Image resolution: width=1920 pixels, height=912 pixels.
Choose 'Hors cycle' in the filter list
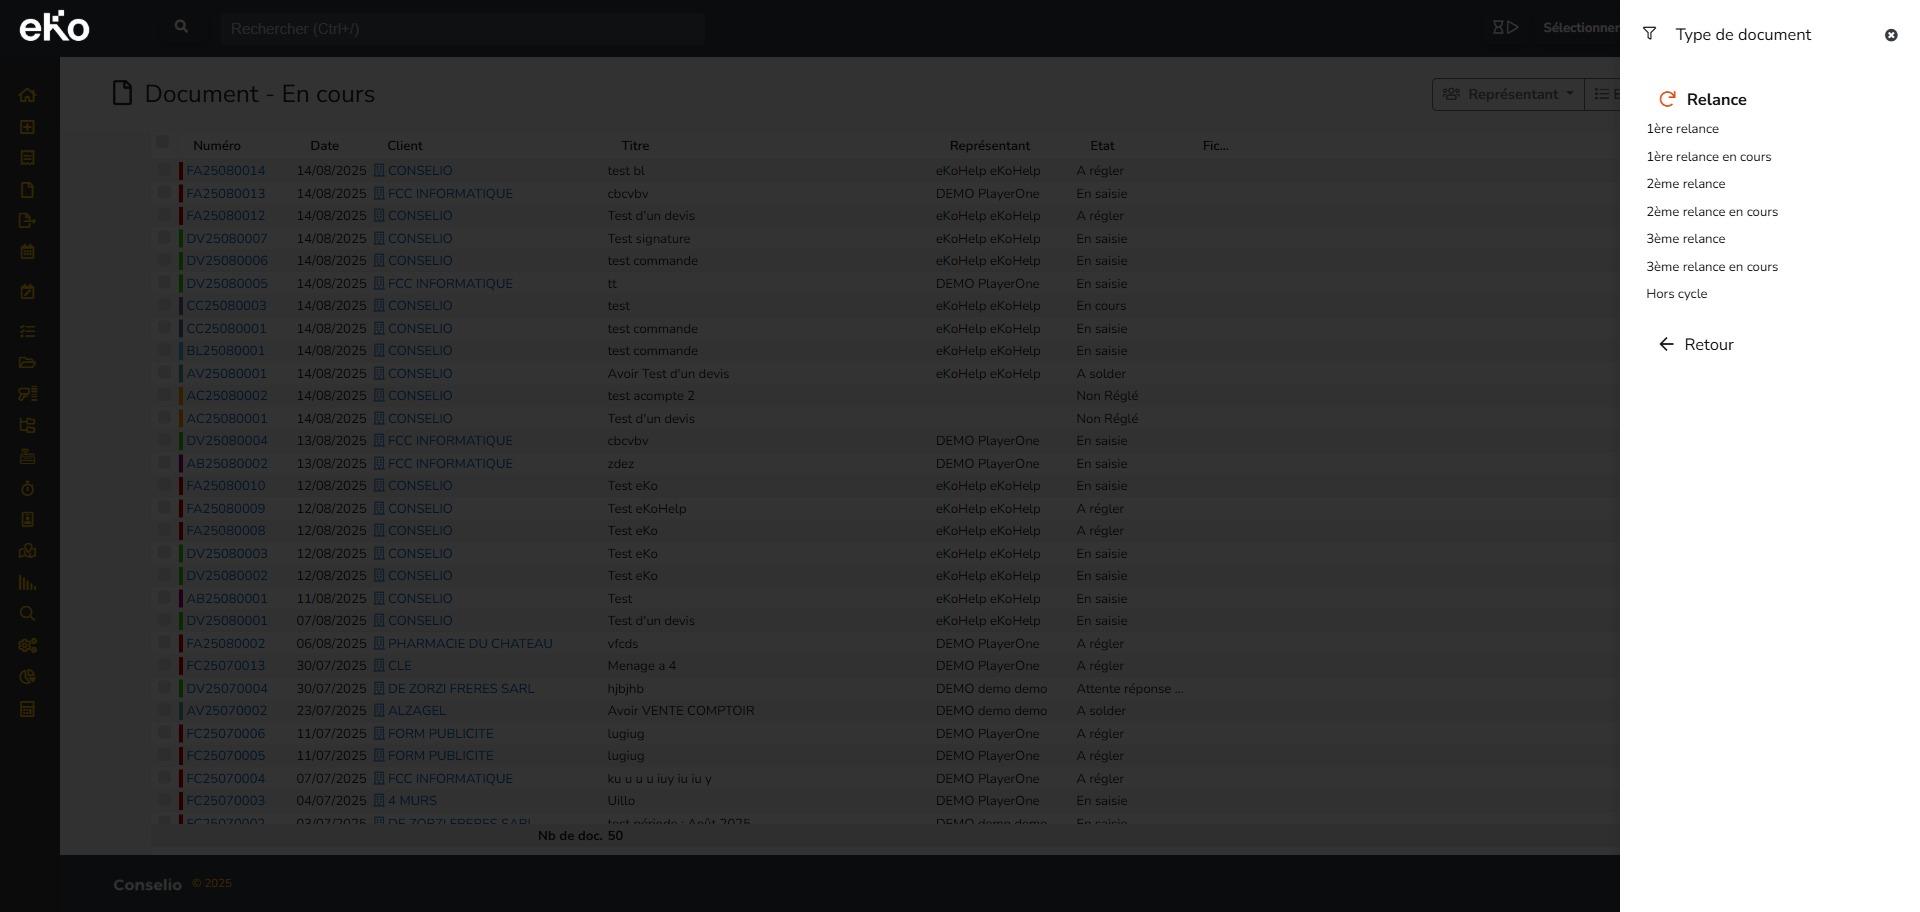(x=1676, y=294)
